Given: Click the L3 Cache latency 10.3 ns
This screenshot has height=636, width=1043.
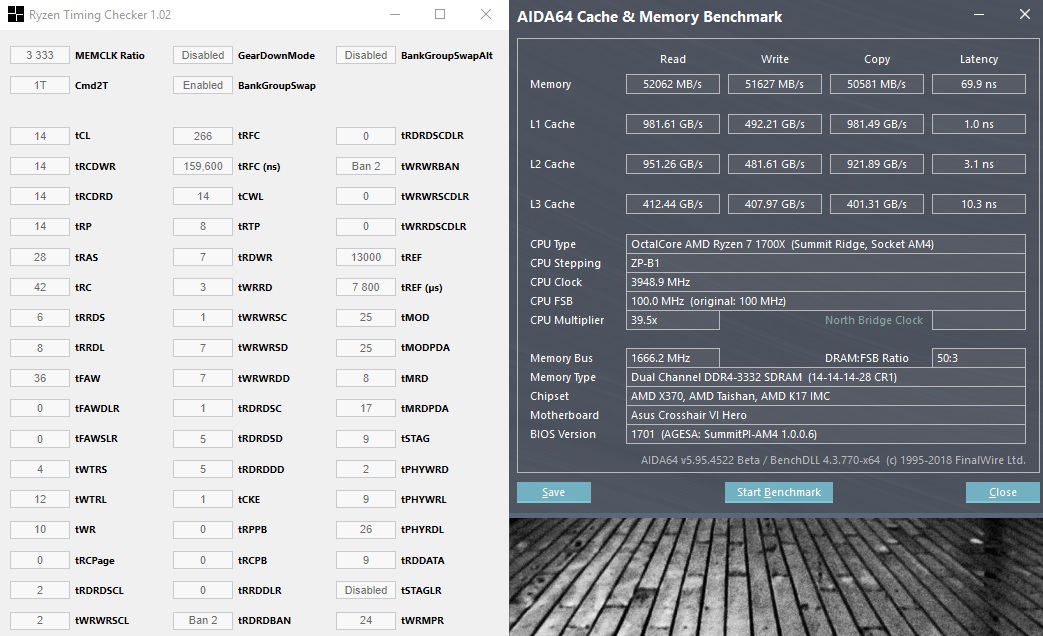Looking at the screenshot, I should pyautogui.click(x=978, y=204).
